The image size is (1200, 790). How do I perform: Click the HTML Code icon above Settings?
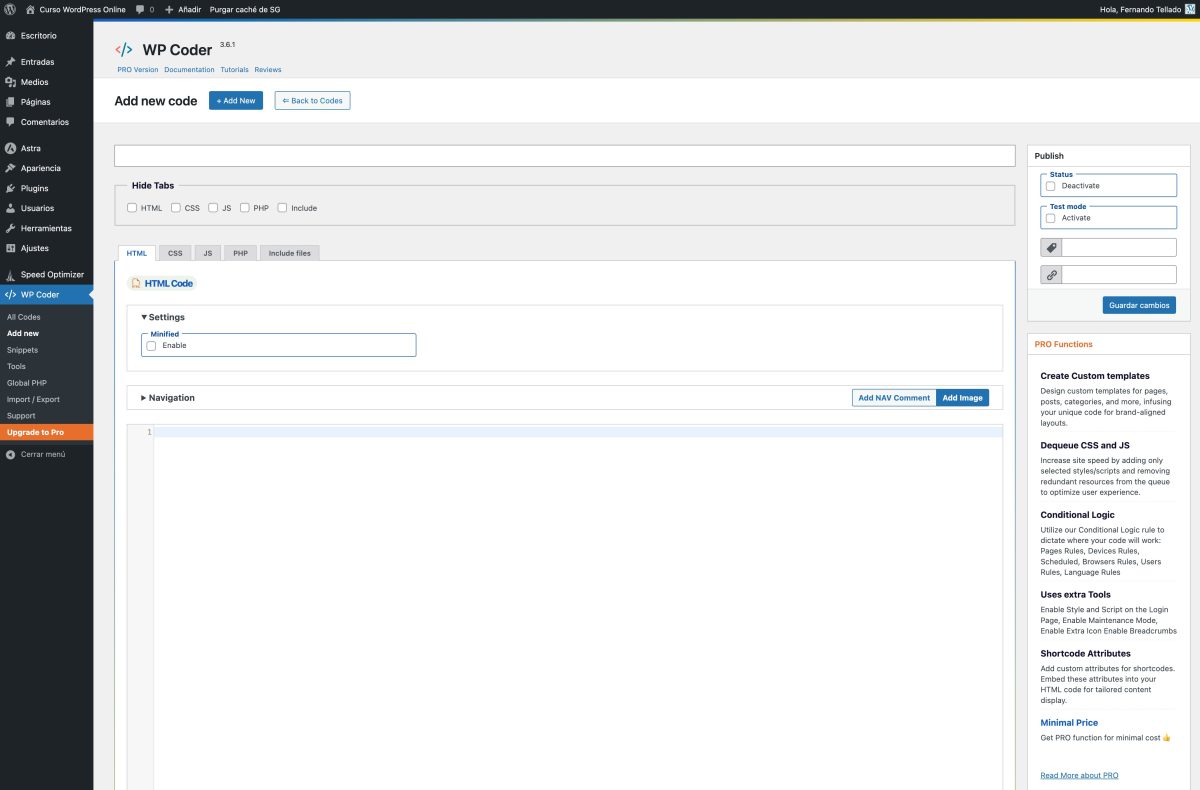pyautogui.click(x=136, y=283)
